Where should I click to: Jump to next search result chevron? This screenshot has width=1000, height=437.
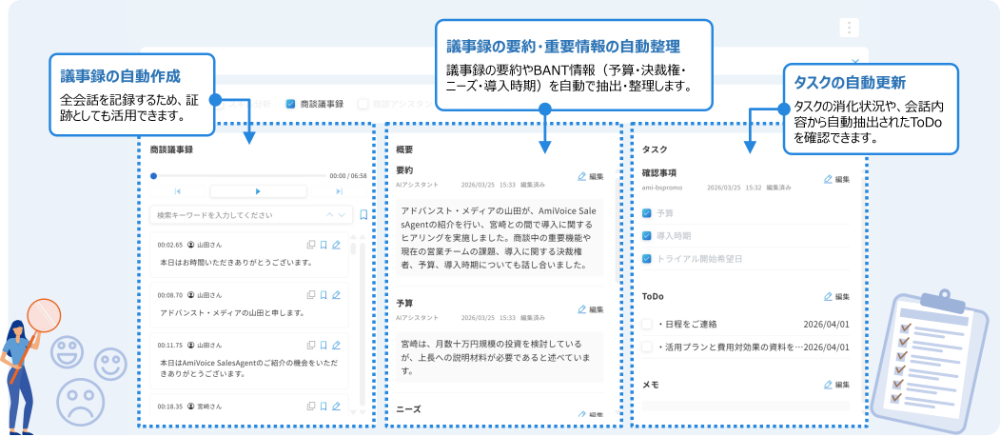[342, 215]
